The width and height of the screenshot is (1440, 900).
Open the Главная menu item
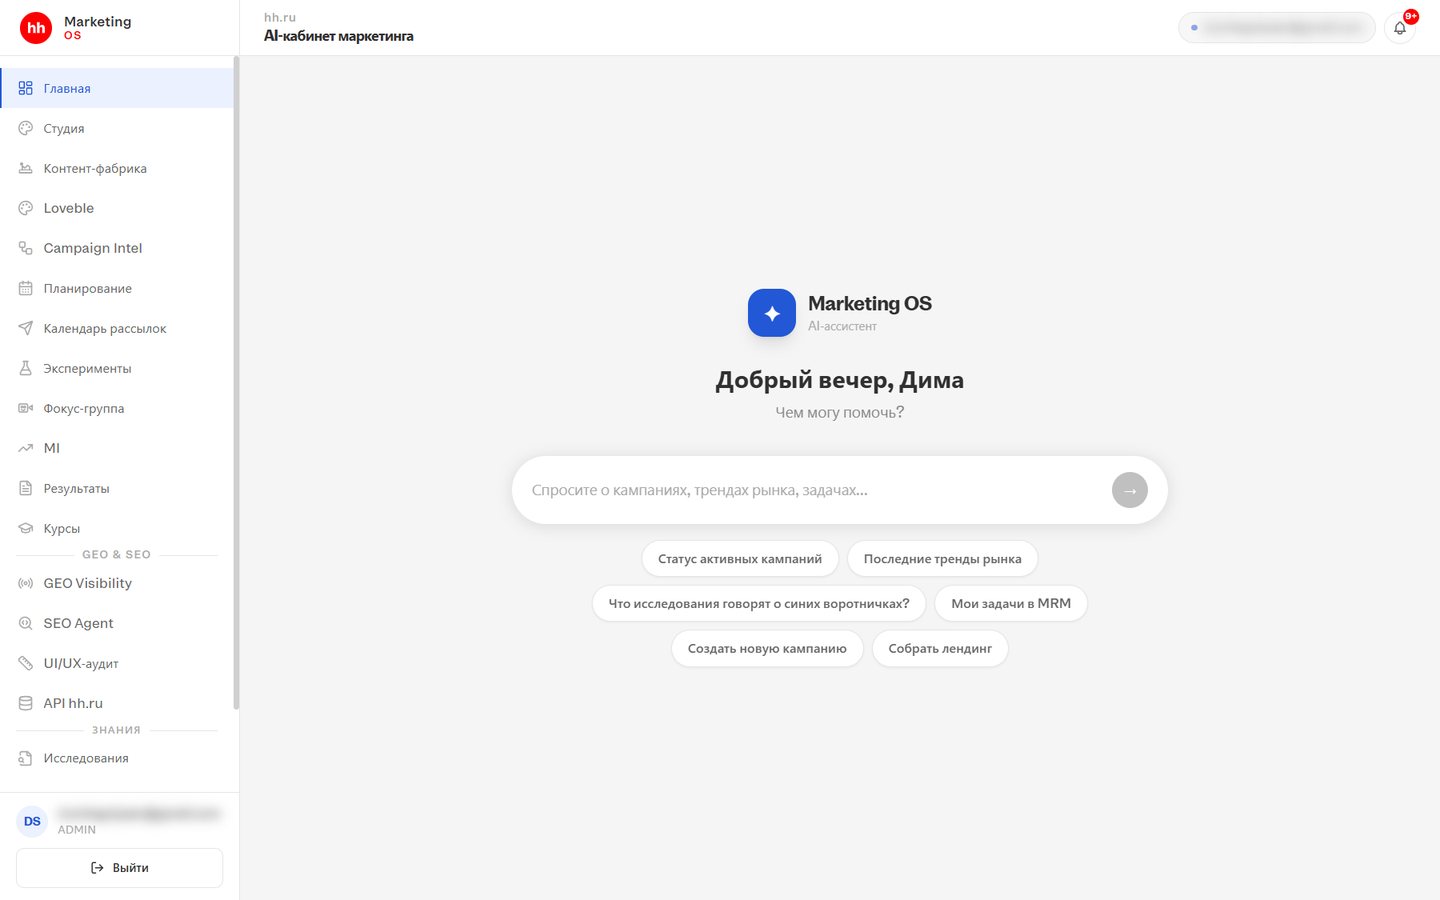click(117, 88)
